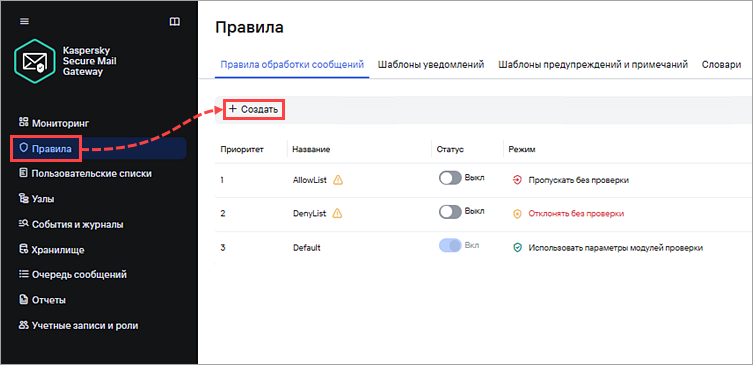Click the Учетные записи и роли users icon
This screenshot has height=365, width=753.
23,325
